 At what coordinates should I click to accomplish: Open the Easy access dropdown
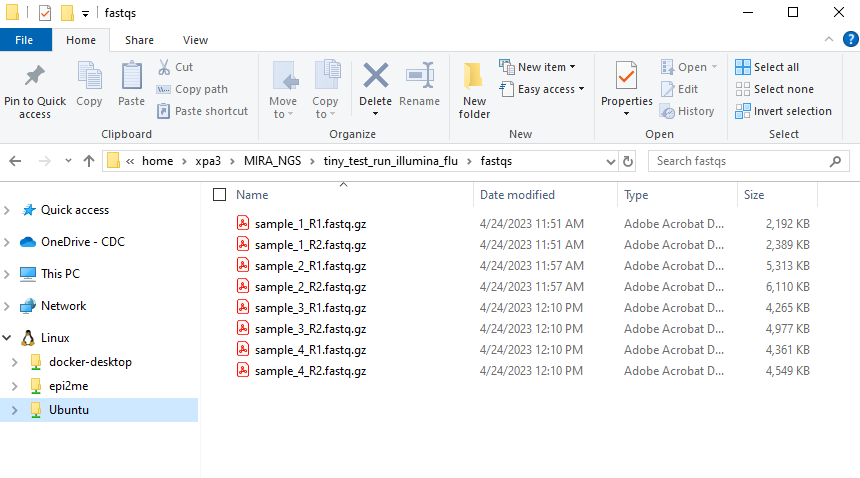542,89
